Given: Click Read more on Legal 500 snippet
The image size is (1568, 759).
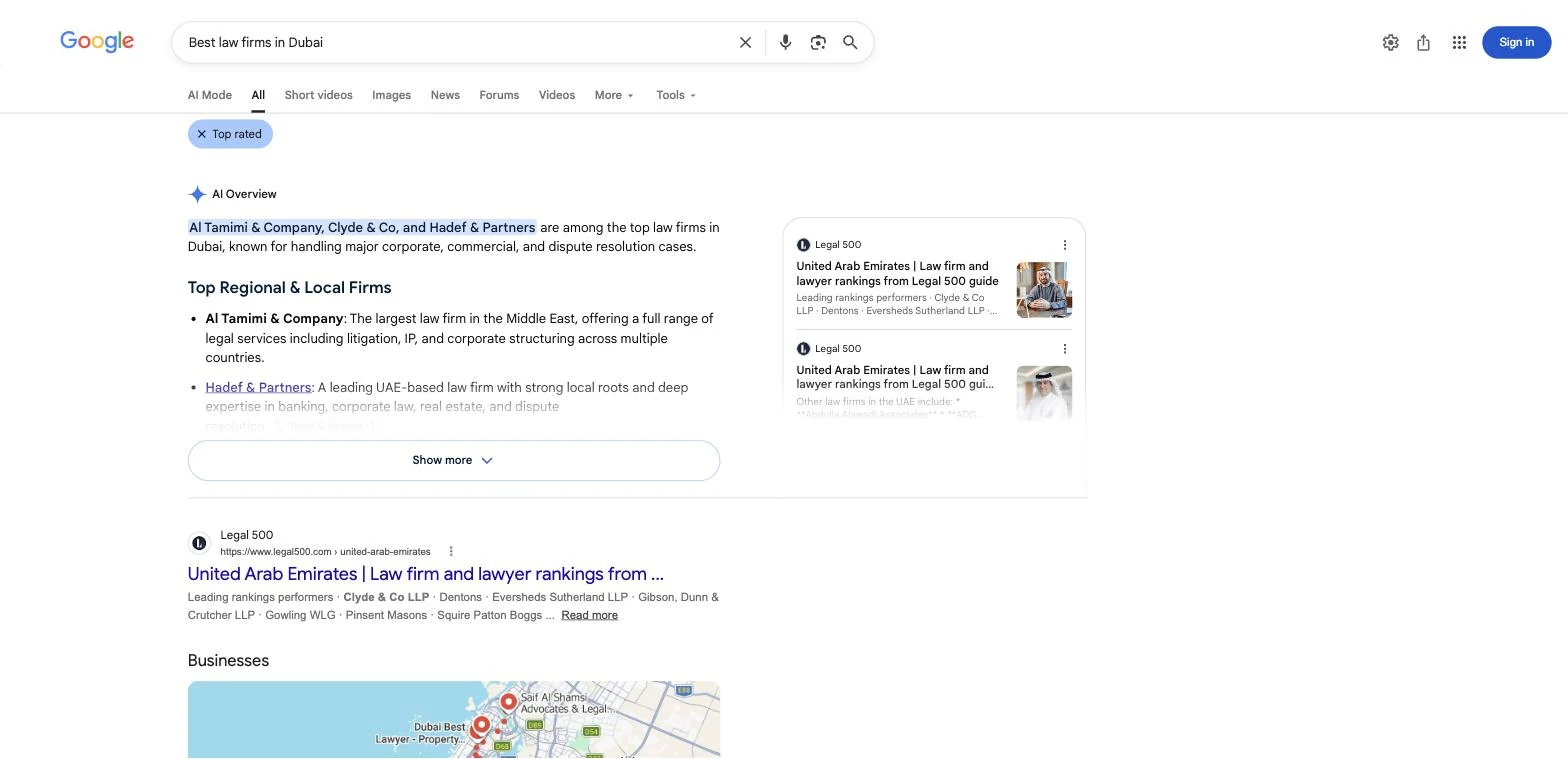Looking at the screenshot, I should [589, 615].
